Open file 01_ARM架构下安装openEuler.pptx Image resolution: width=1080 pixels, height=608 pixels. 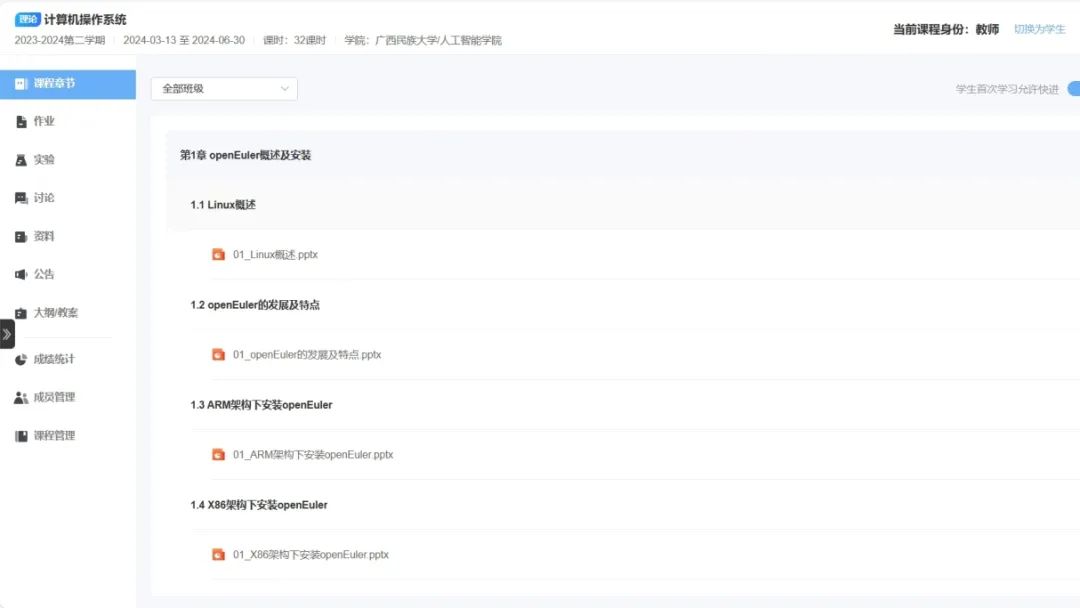(x=313, y=454)
